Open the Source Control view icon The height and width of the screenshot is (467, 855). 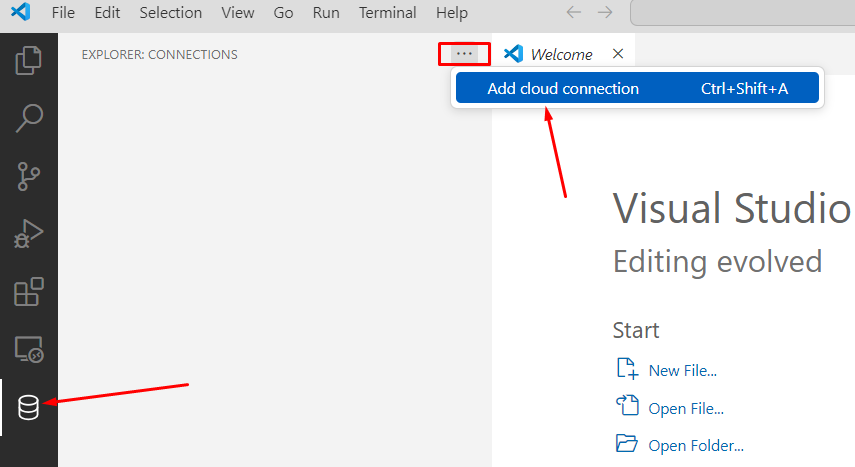(x=28, y=176)
